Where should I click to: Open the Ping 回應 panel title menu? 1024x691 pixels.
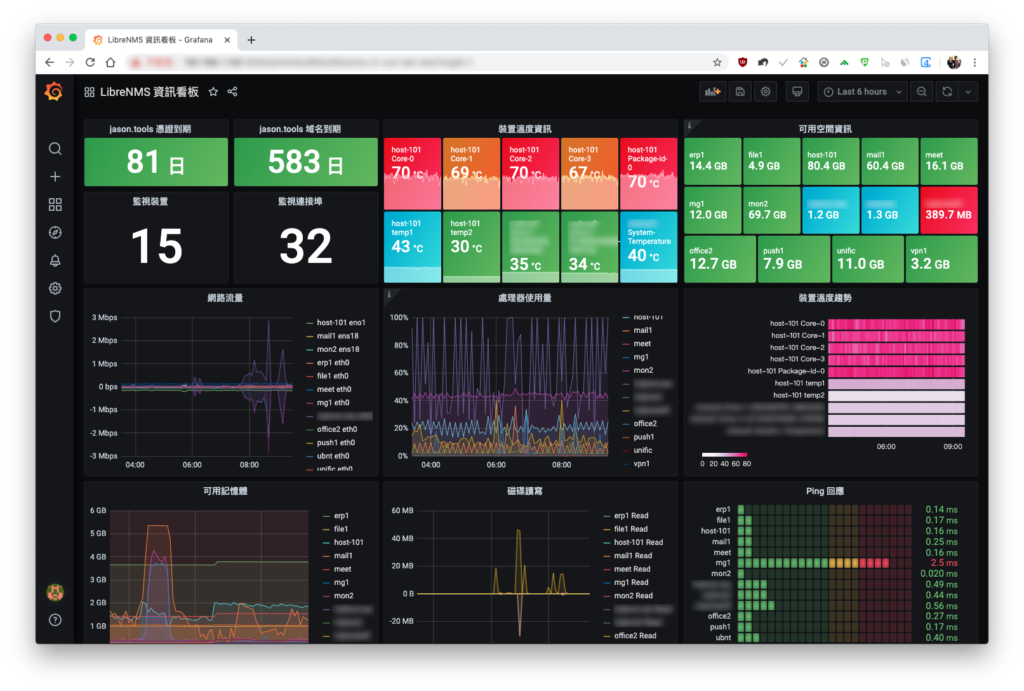(x=825, y=491)
